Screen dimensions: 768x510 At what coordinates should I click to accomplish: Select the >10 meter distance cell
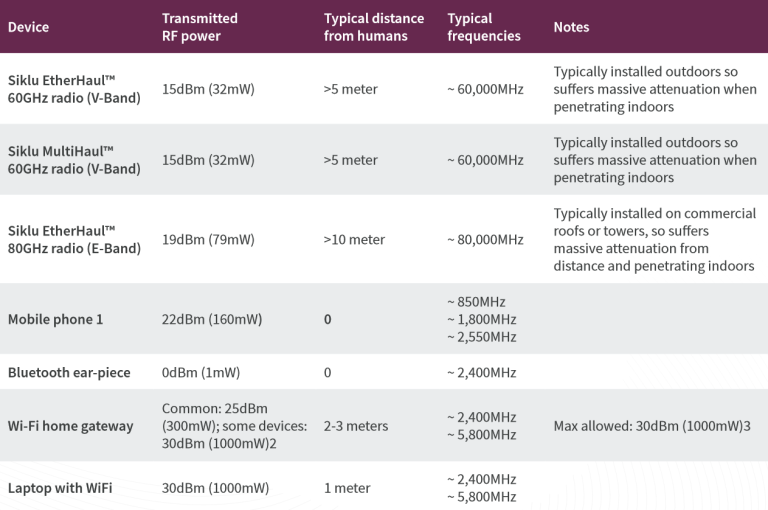(354, 240)
